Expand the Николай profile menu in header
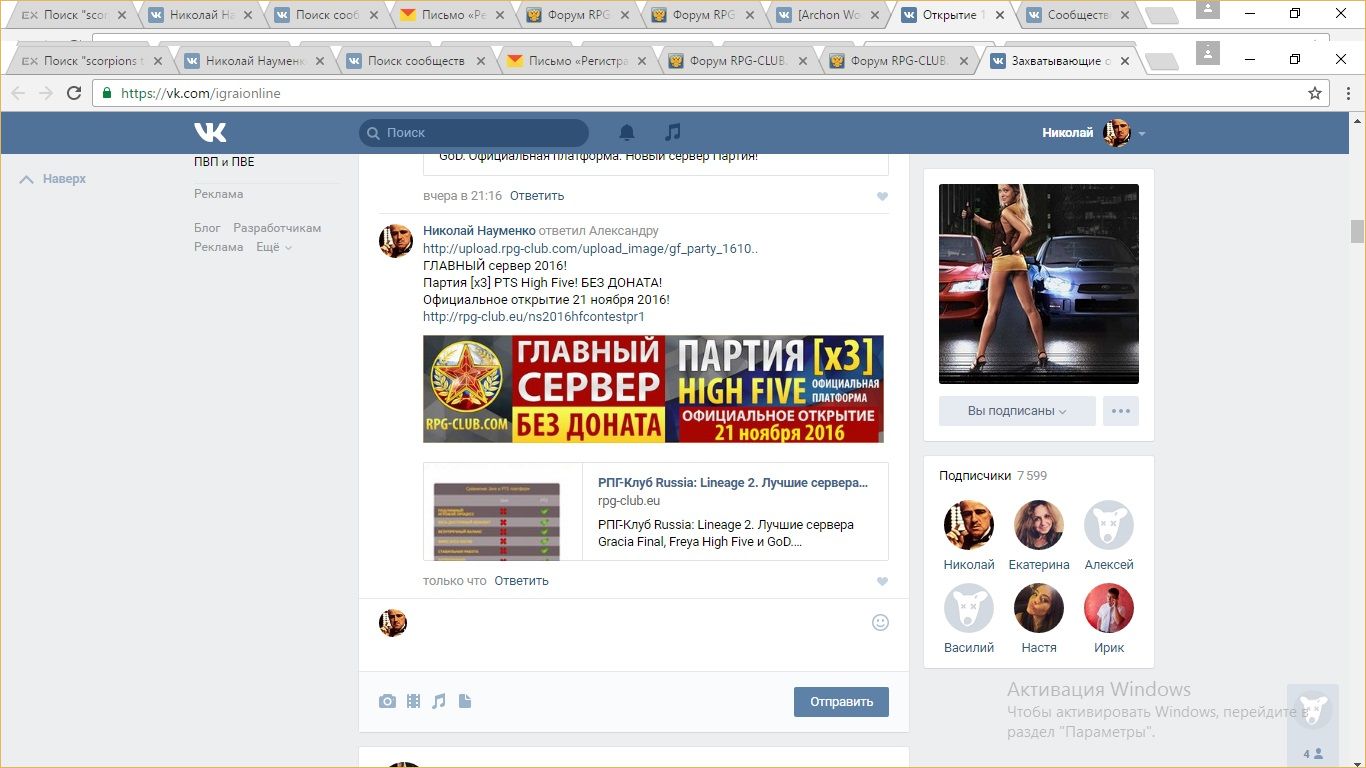This screenshot has width=1366, height=768. click(x=1093, y=133)
